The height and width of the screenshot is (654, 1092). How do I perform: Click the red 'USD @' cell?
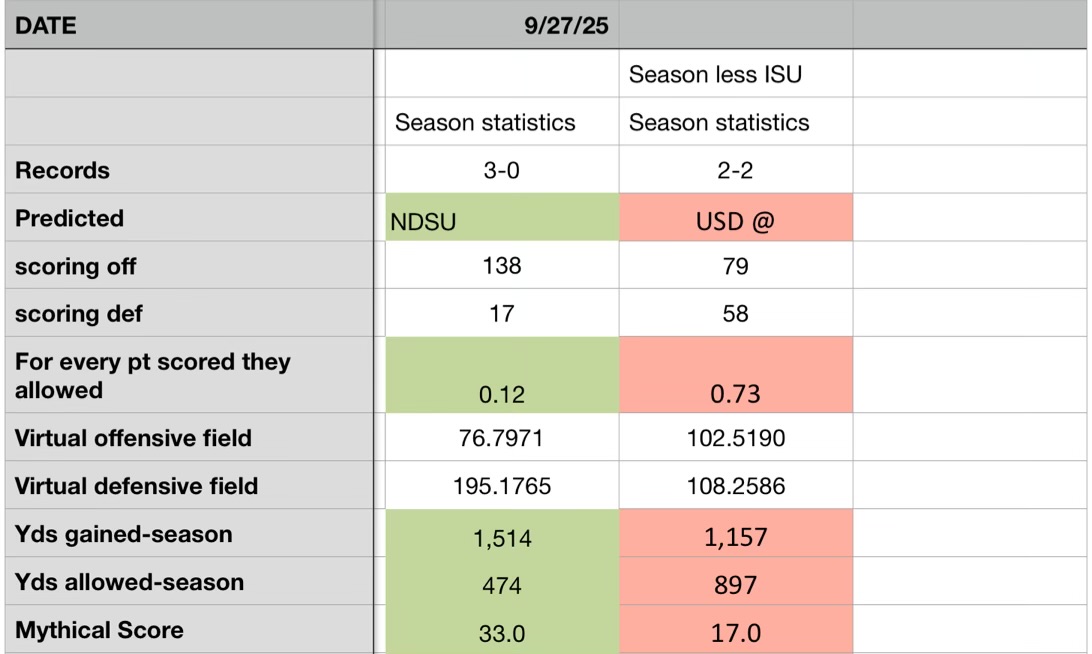pos(735,219)
